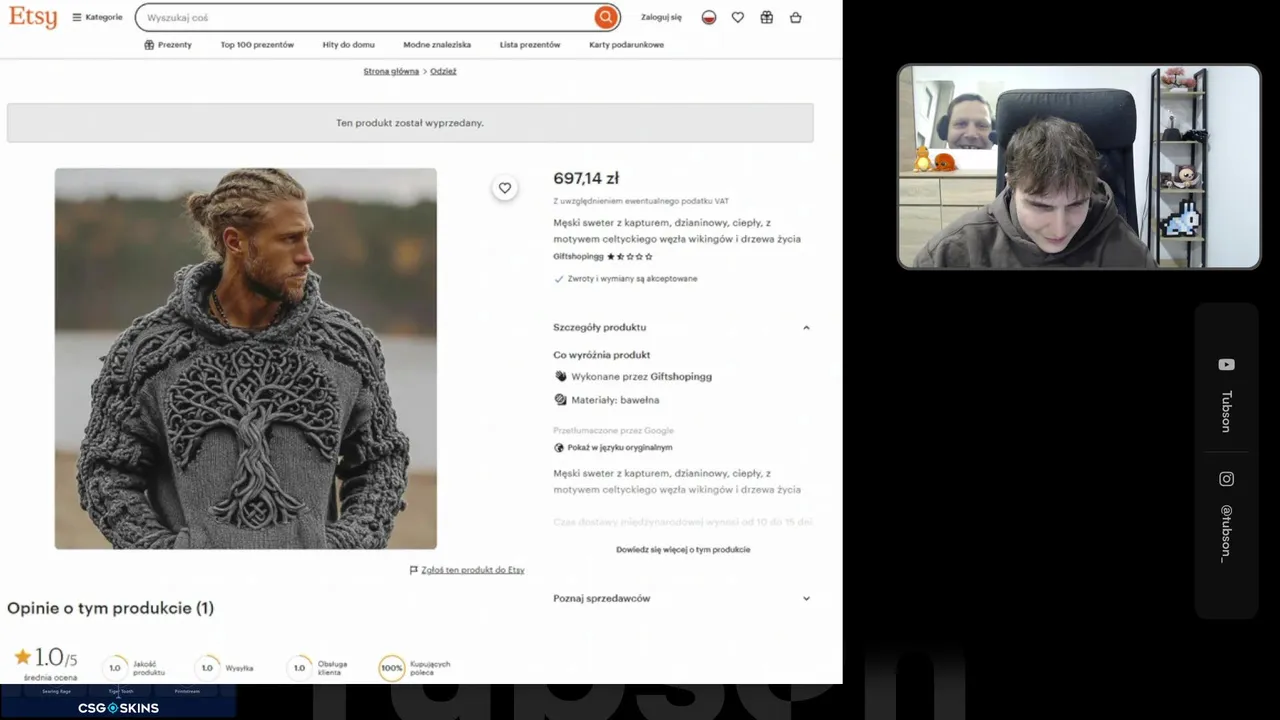The width and height of the screenshot is (1280, 720).
Task: Click the orange star beside 1.0/5
Action: [x=22, y=657]
